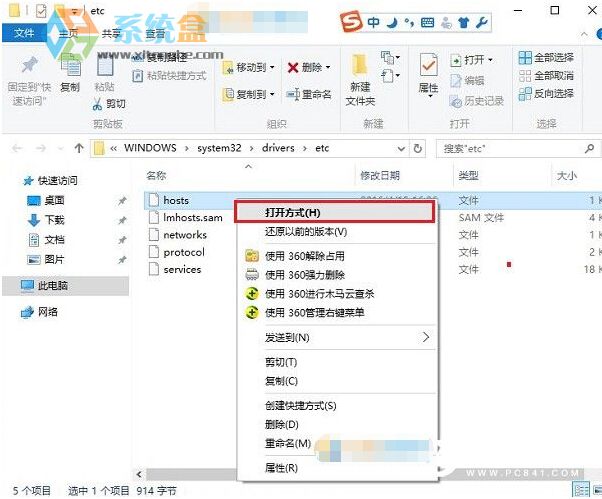
Task: Select the services file
Action: click(x=175, y=269)
